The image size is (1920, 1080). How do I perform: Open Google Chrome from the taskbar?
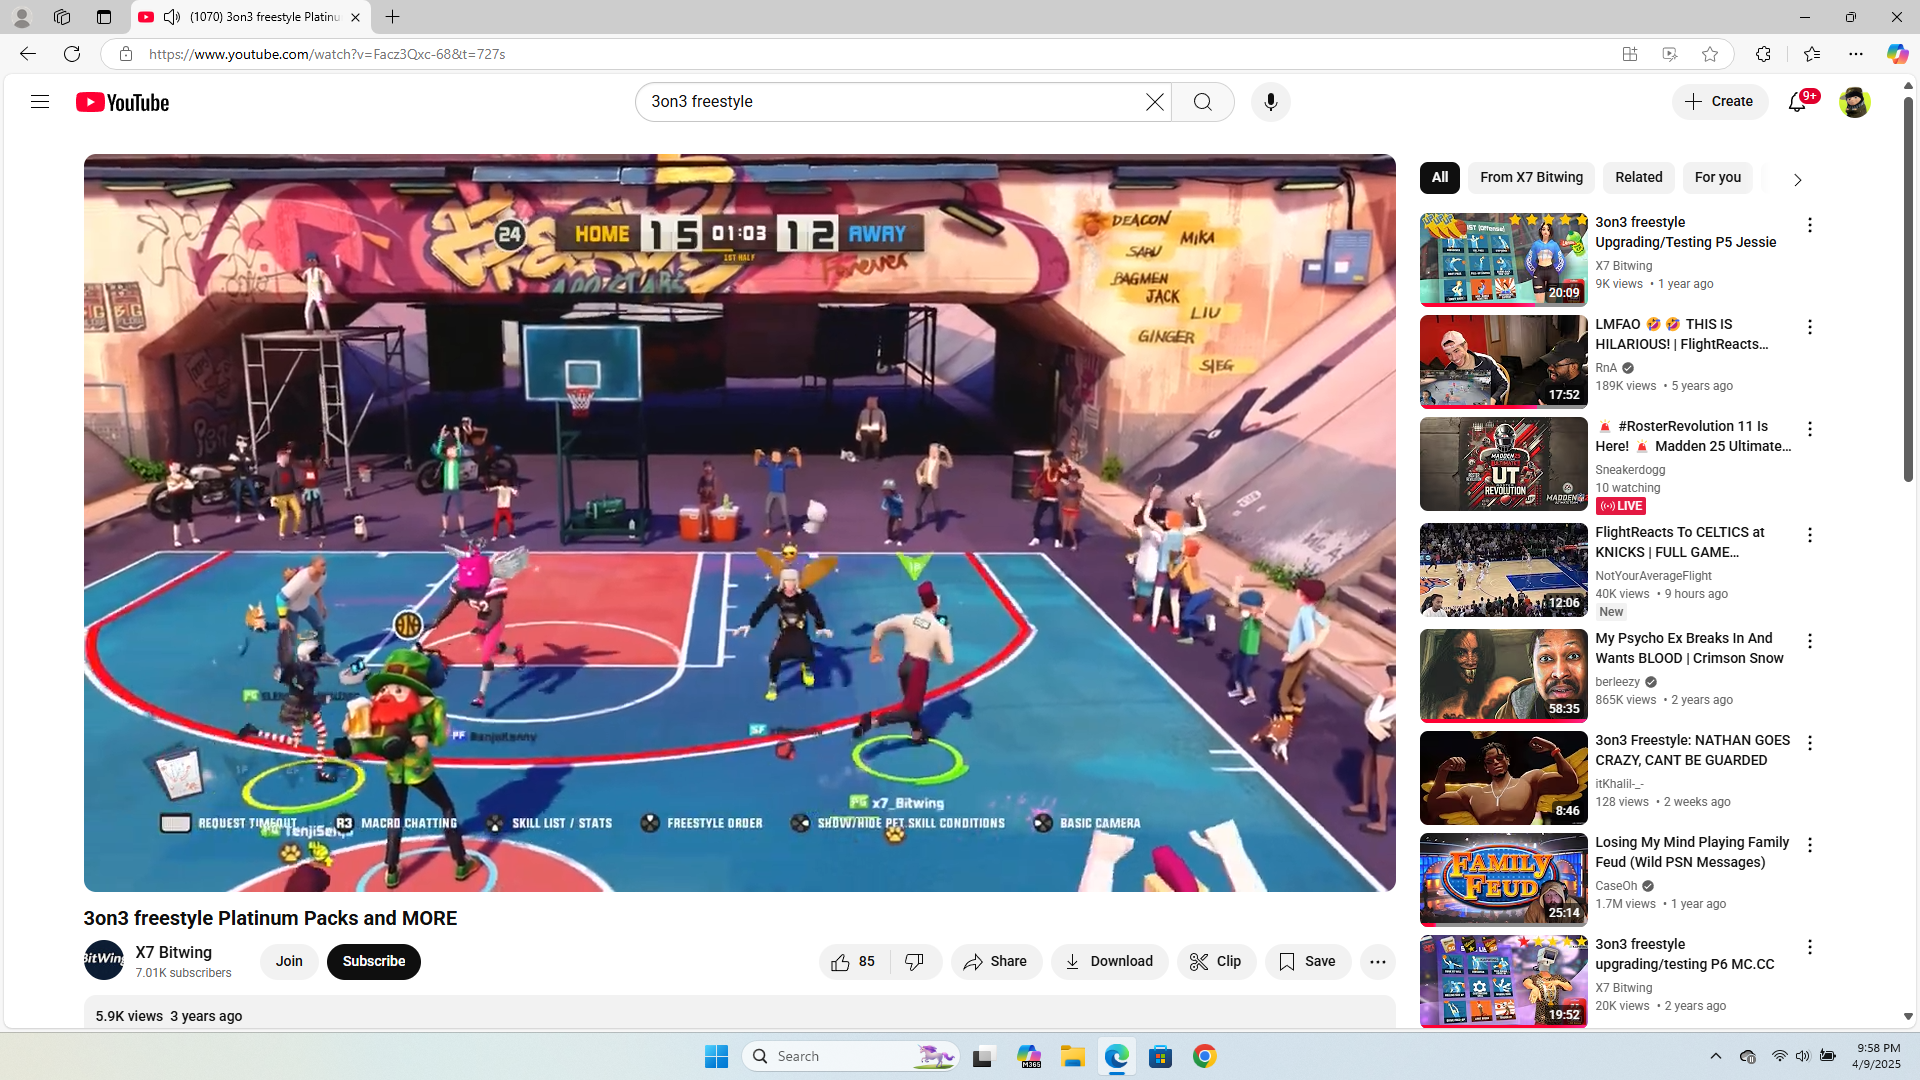click(x=1205, y=1056)
